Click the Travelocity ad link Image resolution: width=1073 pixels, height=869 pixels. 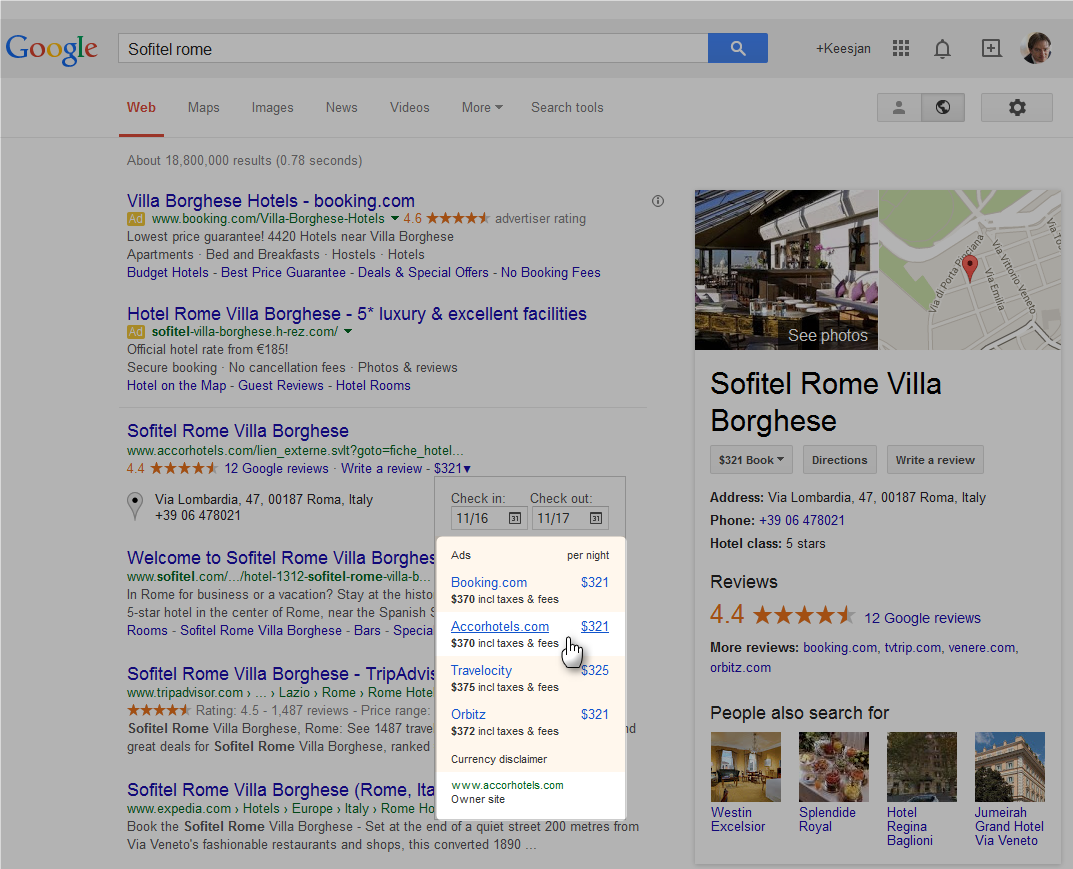click(x=481, y=670)
